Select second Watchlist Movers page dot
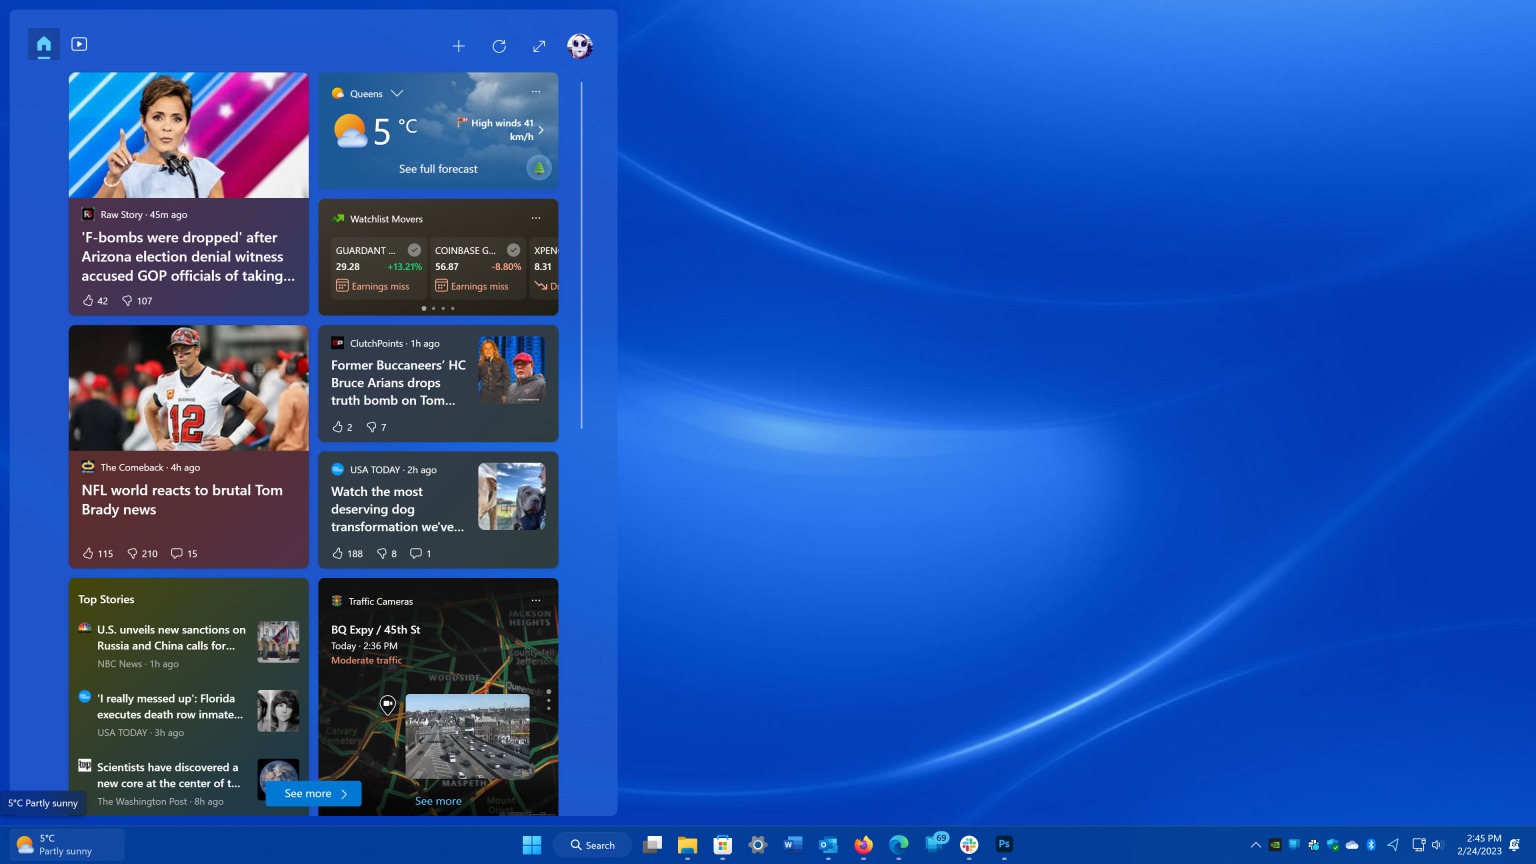The width and height of the screenshot is (1536, 864). (433, 308)
